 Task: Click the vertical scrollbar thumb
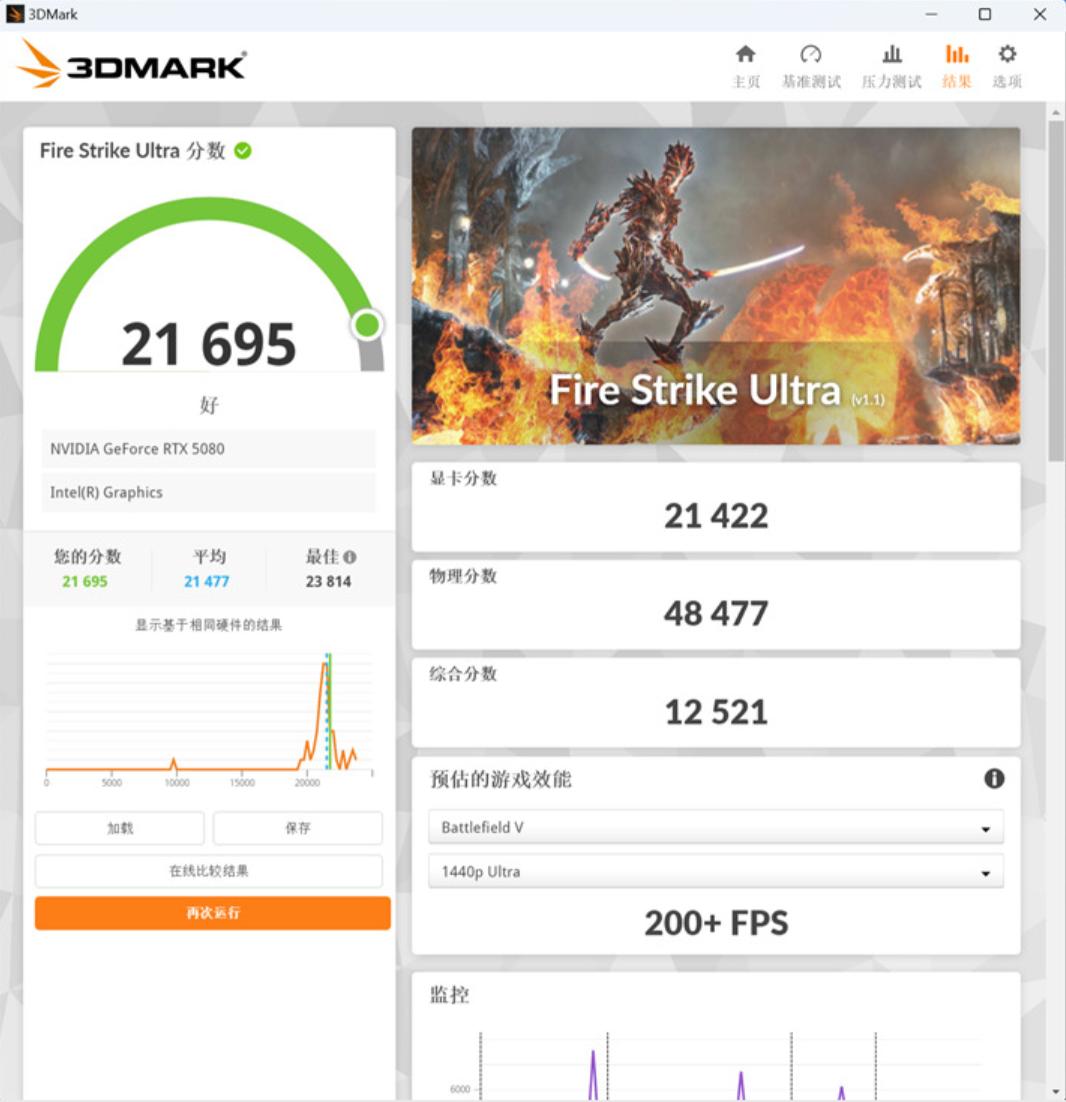point(1055,291)
